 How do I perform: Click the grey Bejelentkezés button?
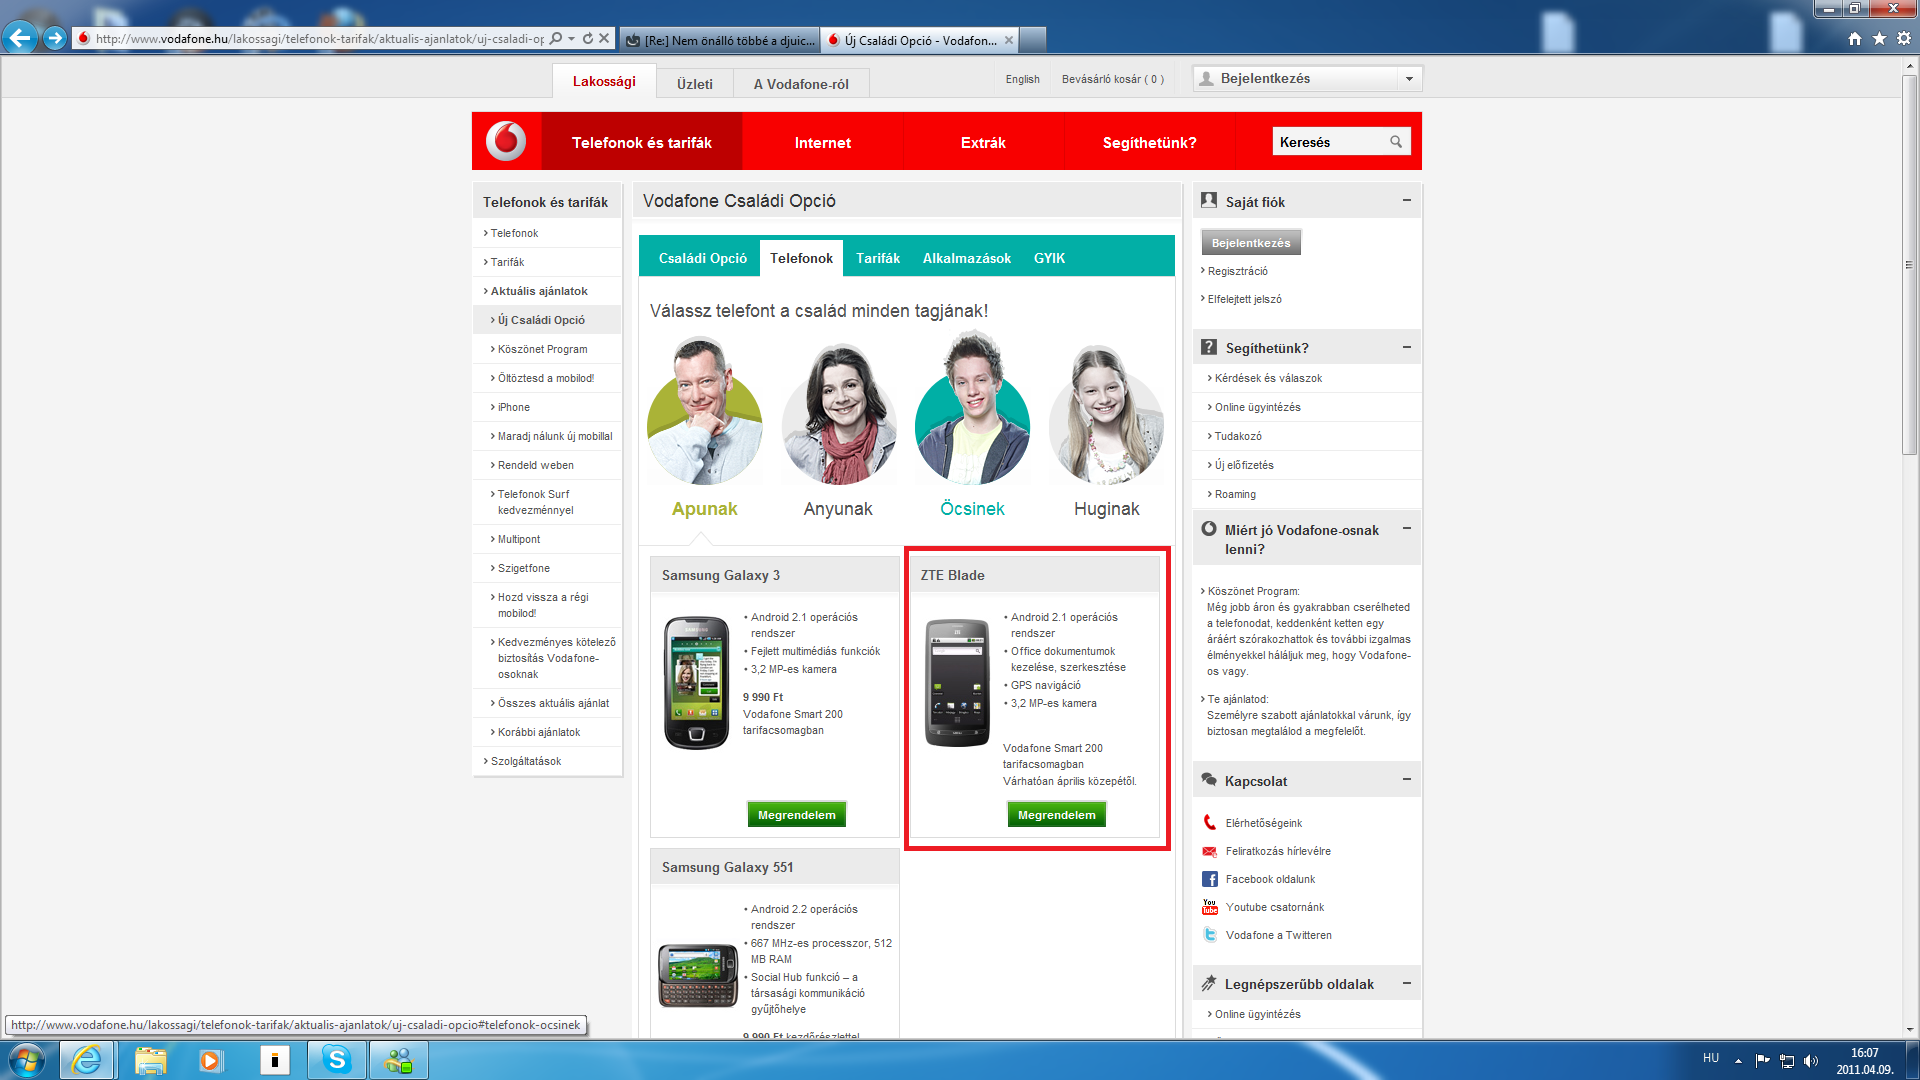click(1251, 242)
